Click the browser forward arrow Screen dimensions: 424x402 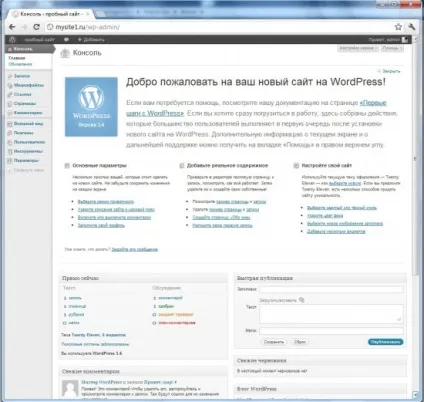24,27
